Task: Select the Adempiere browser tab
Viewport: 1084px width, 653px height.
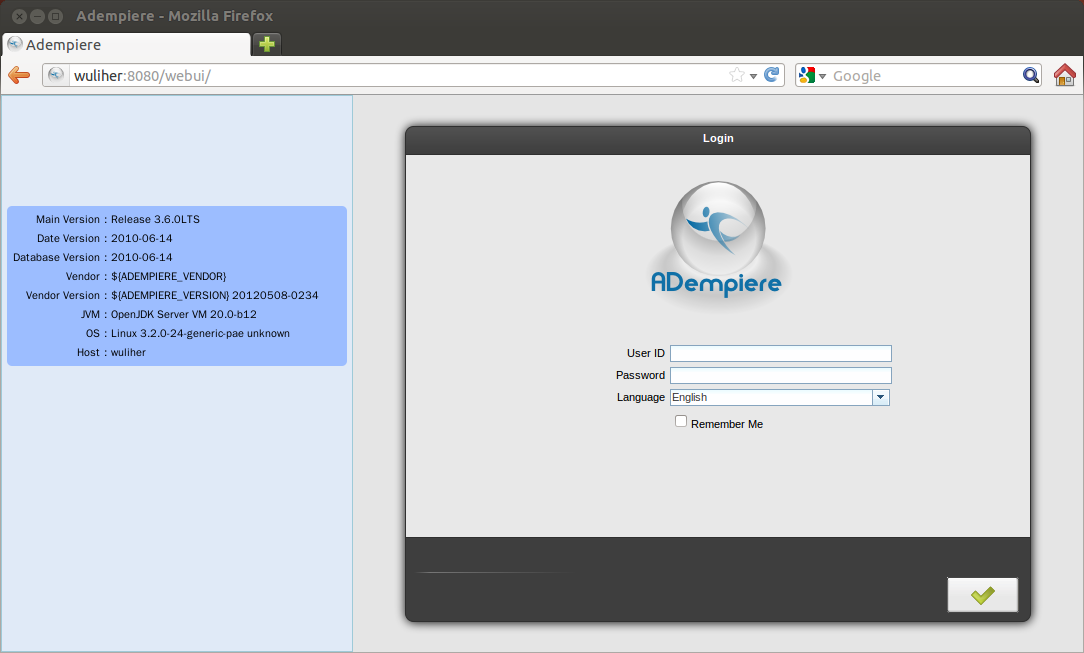Action: [126, 45]
